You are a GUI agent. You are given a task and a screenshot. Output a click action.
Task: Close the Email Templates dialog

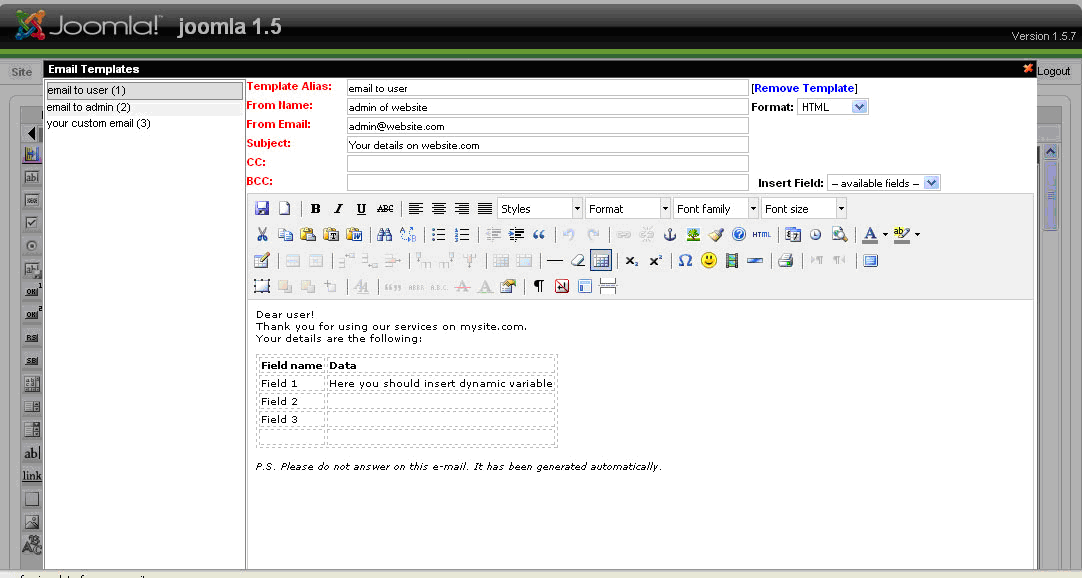[x=1027, y=68]
